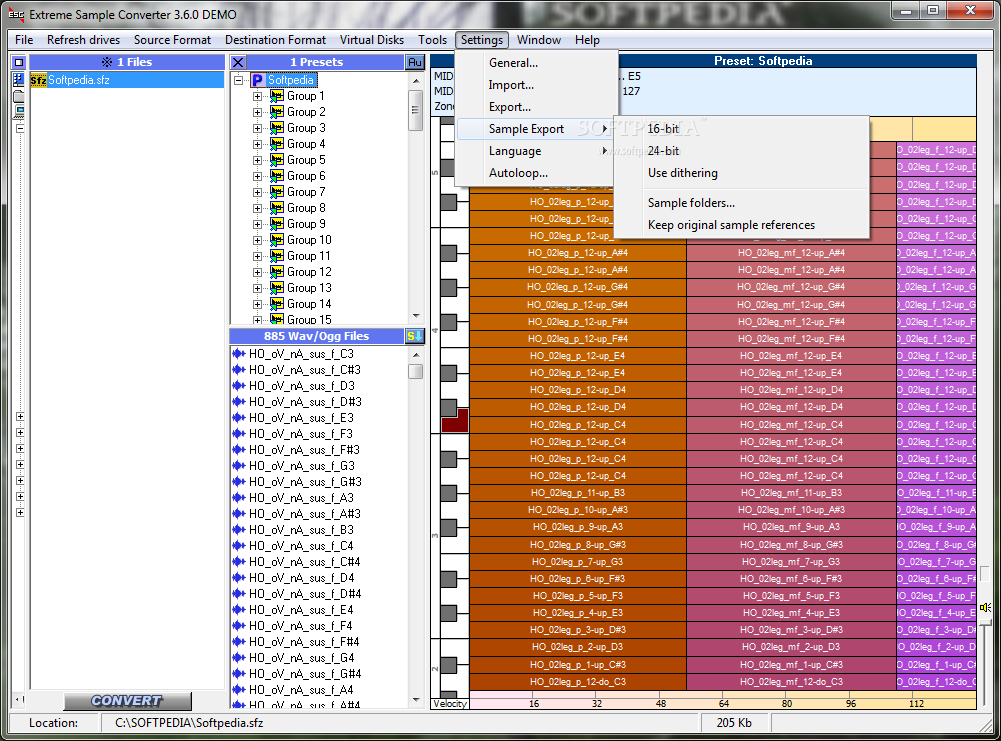The height and width of the screenshot is (741, 1001).
Task: Open the Help menu
Action: (587, 40)
